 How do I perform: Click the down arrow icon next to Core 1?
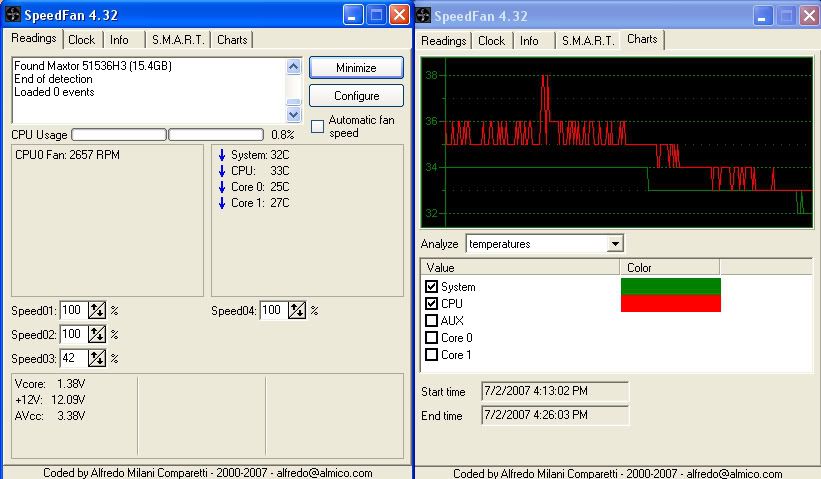tap(222, 203)
